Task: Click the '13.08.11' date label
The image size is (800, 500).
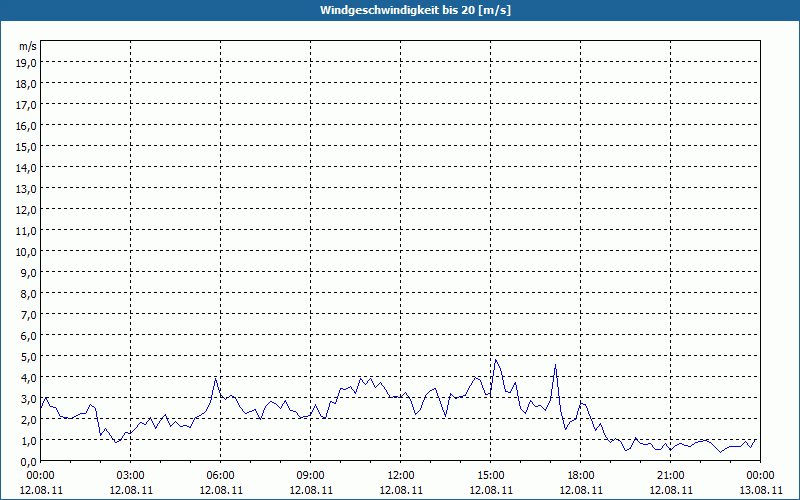Action: click(x=760, y=490)
